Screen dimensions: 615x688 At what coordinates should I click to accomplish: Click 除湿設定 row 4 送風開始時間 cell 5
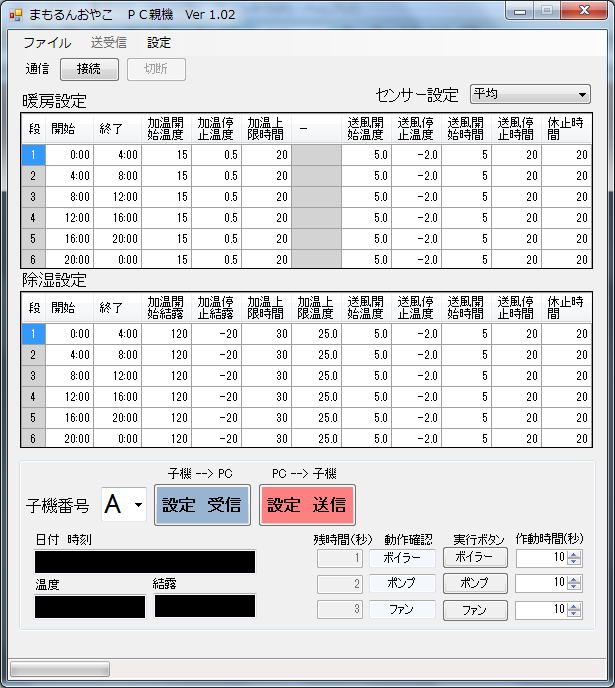tap(466, 397)
